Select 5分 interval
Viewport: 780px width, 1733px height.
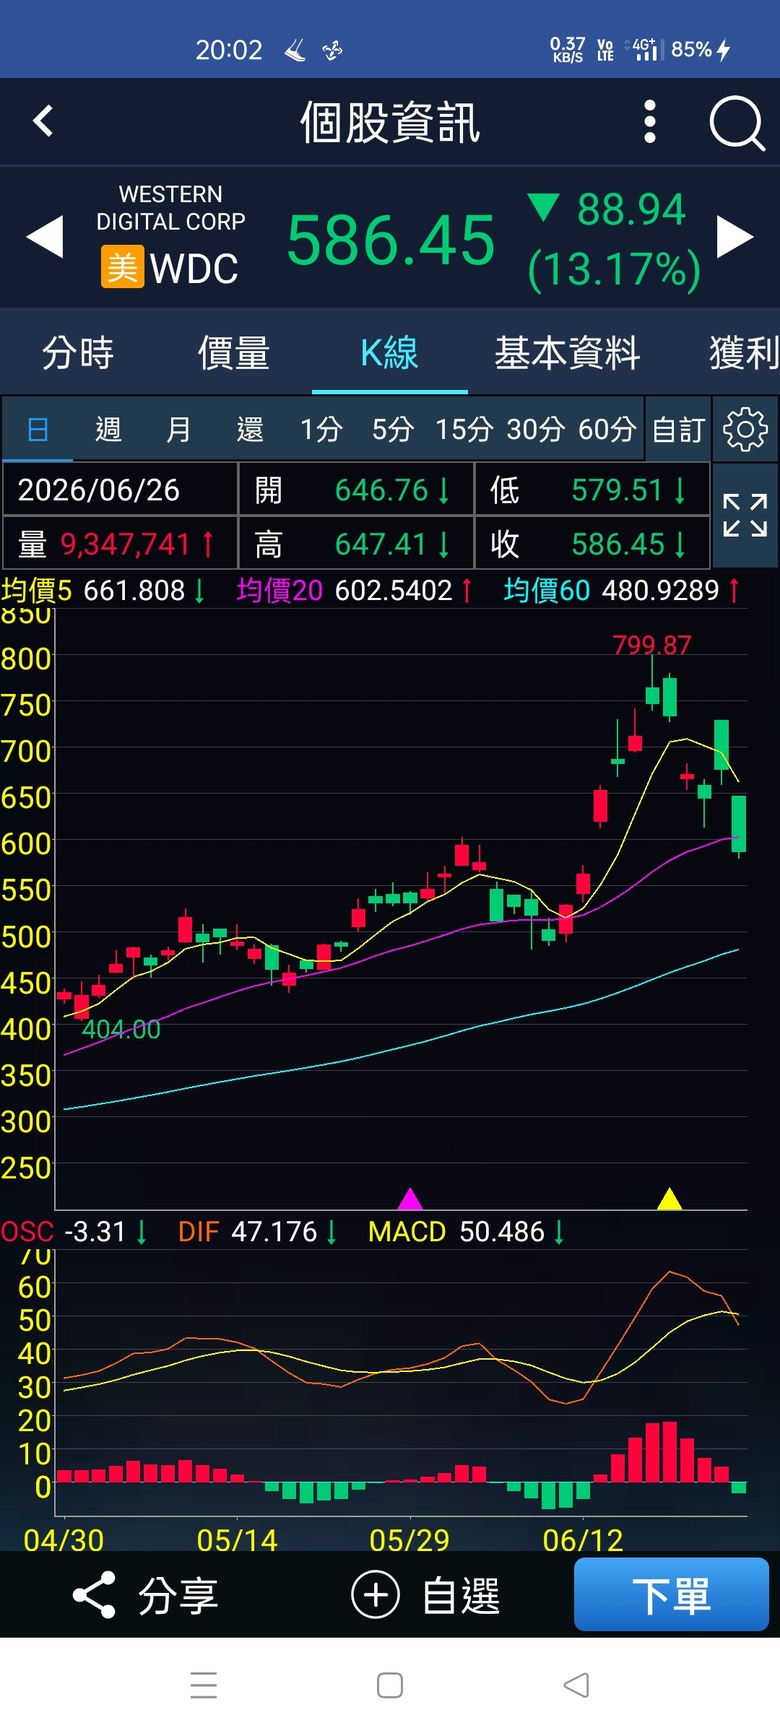pos(393,430)
